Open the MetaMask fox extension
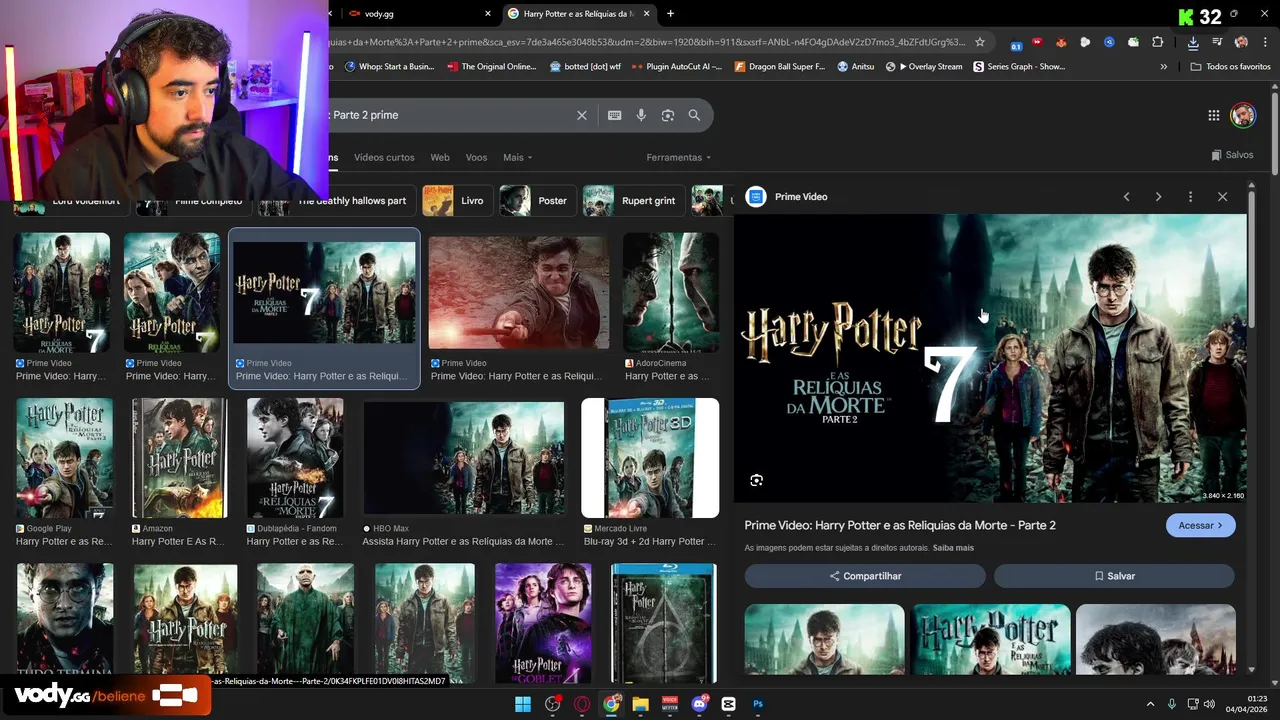The image size is (1280, 720). (x=1061, y=42)
